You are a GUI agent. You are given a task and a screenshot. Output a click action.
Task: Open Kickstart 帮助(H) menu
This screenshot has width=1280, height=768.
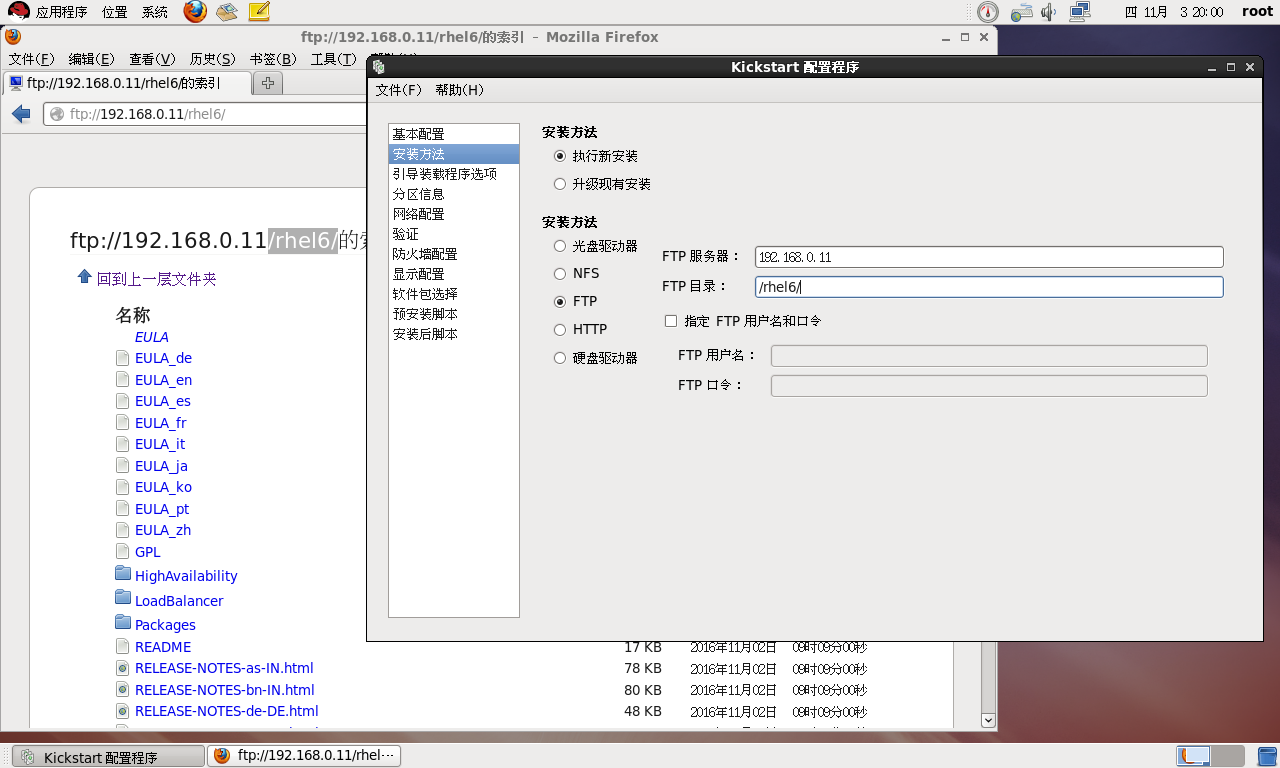pos(459,90)
